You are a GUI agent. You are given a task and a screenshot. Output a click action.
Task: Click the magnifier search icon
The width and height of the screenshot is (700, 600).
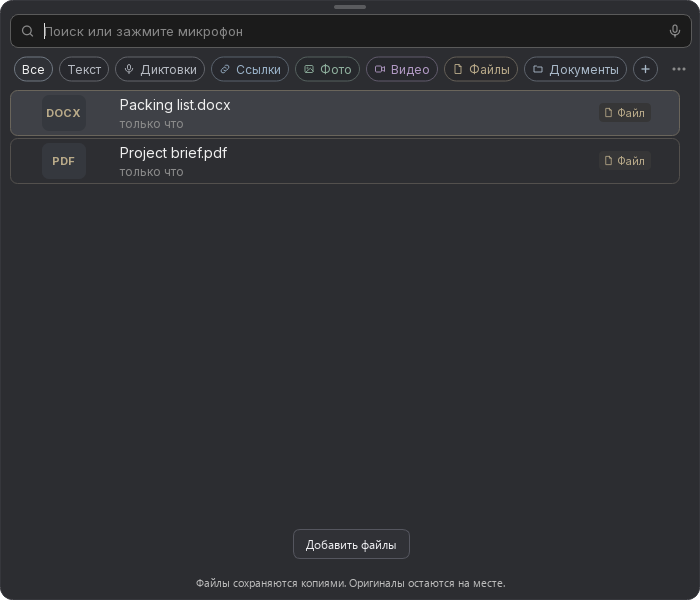tap(28, 31)
